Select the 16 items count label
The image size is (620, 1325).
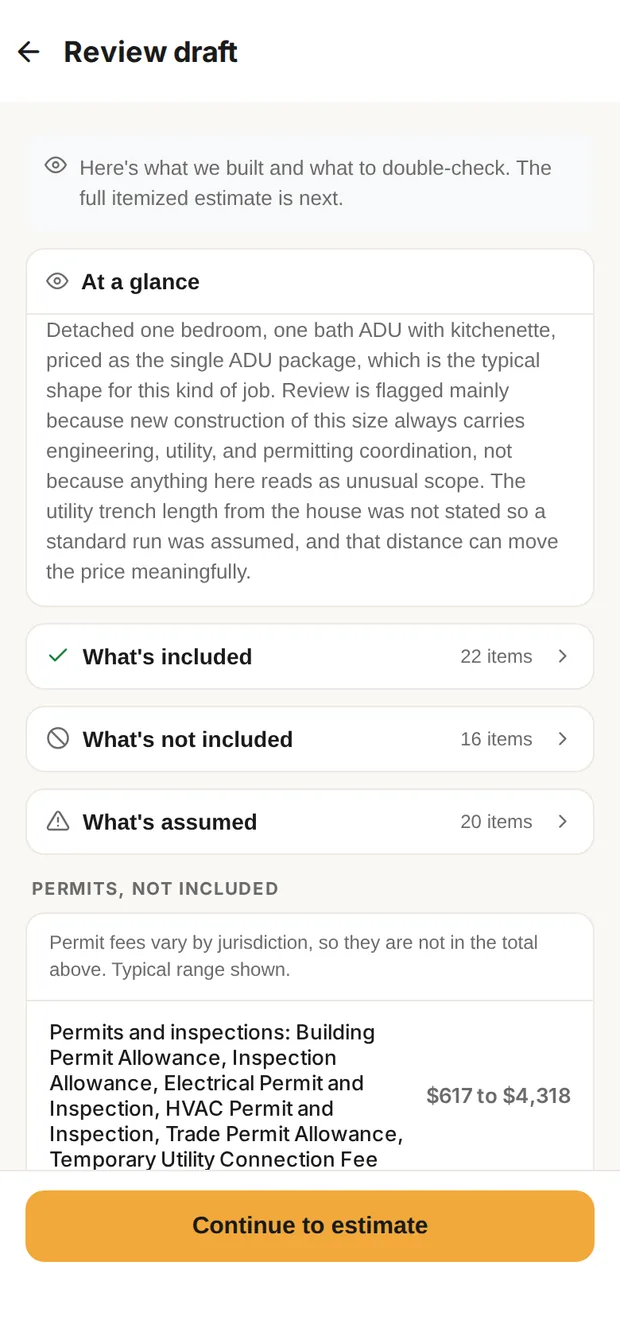(x=496, y=739)
